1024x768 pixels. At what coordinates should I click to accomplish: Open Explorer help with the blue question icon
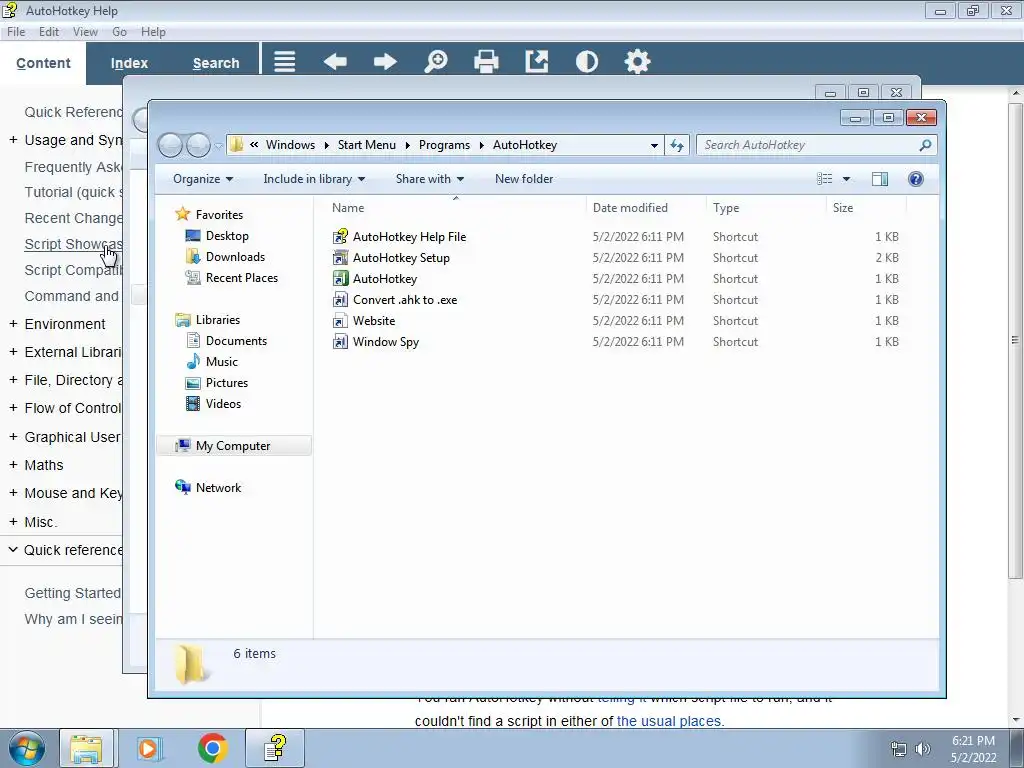916,179
